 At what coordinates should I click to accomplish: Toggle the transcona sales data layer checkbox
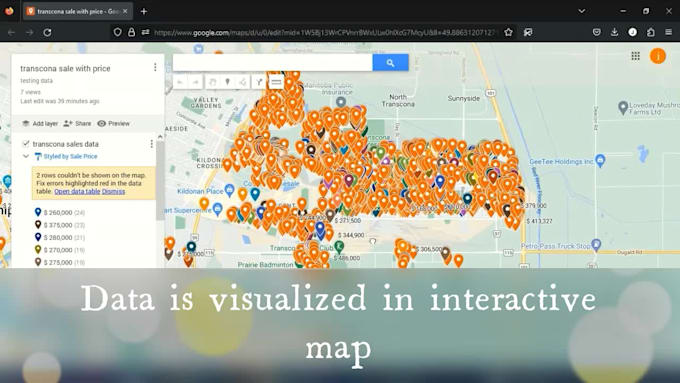[26, 144]
